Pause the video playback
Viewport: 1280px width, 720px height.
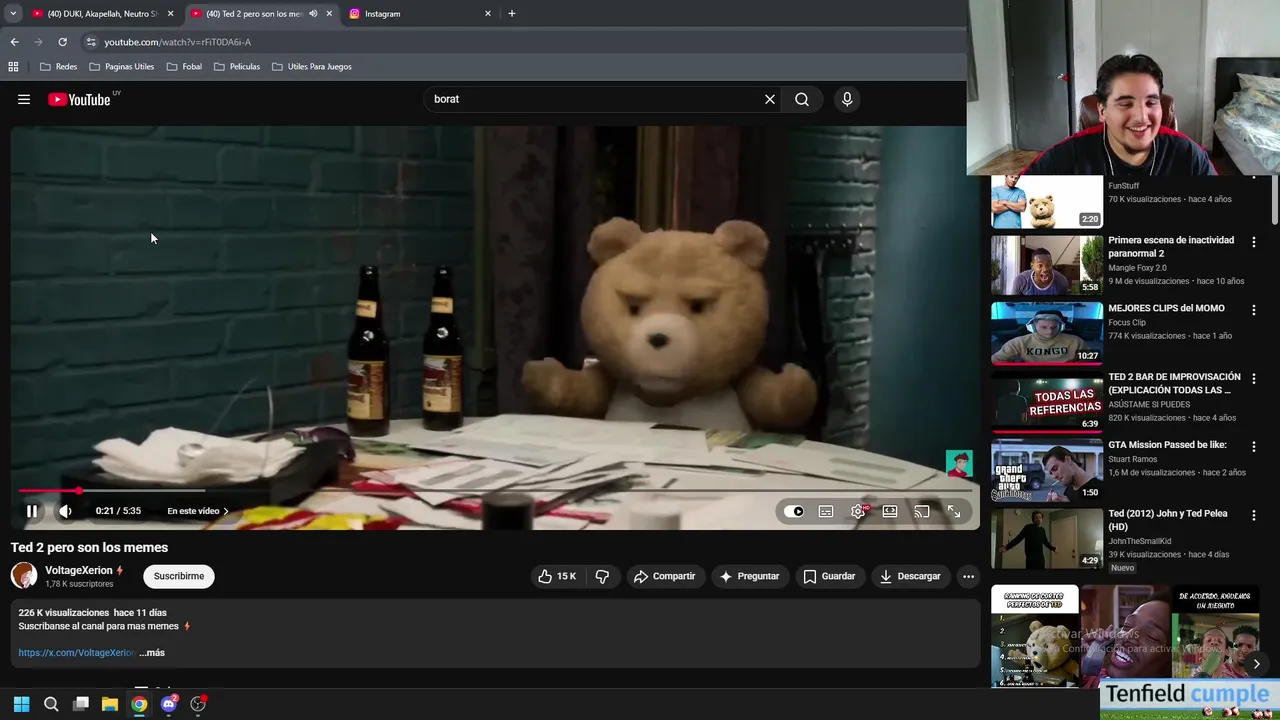32,511
